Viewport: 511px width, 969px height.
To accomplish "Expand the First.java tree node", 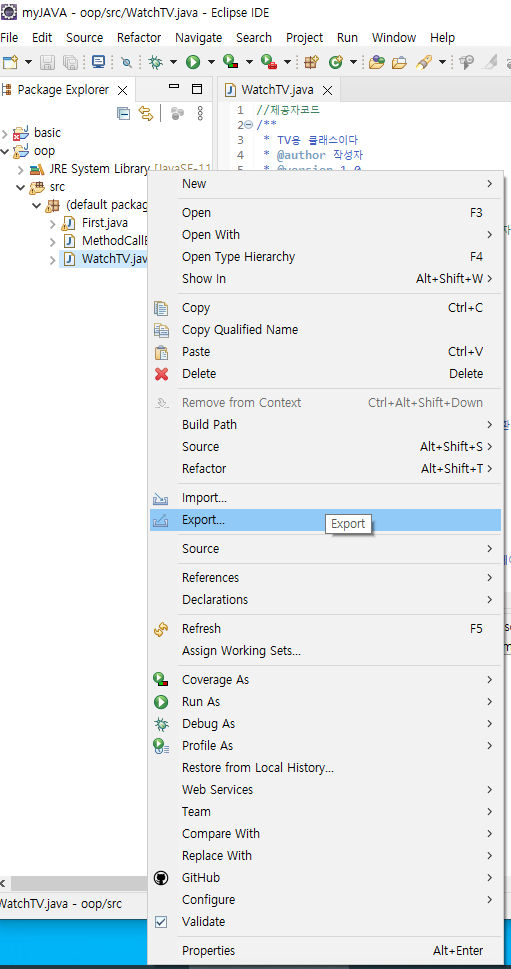I will (x=53, y=223).
